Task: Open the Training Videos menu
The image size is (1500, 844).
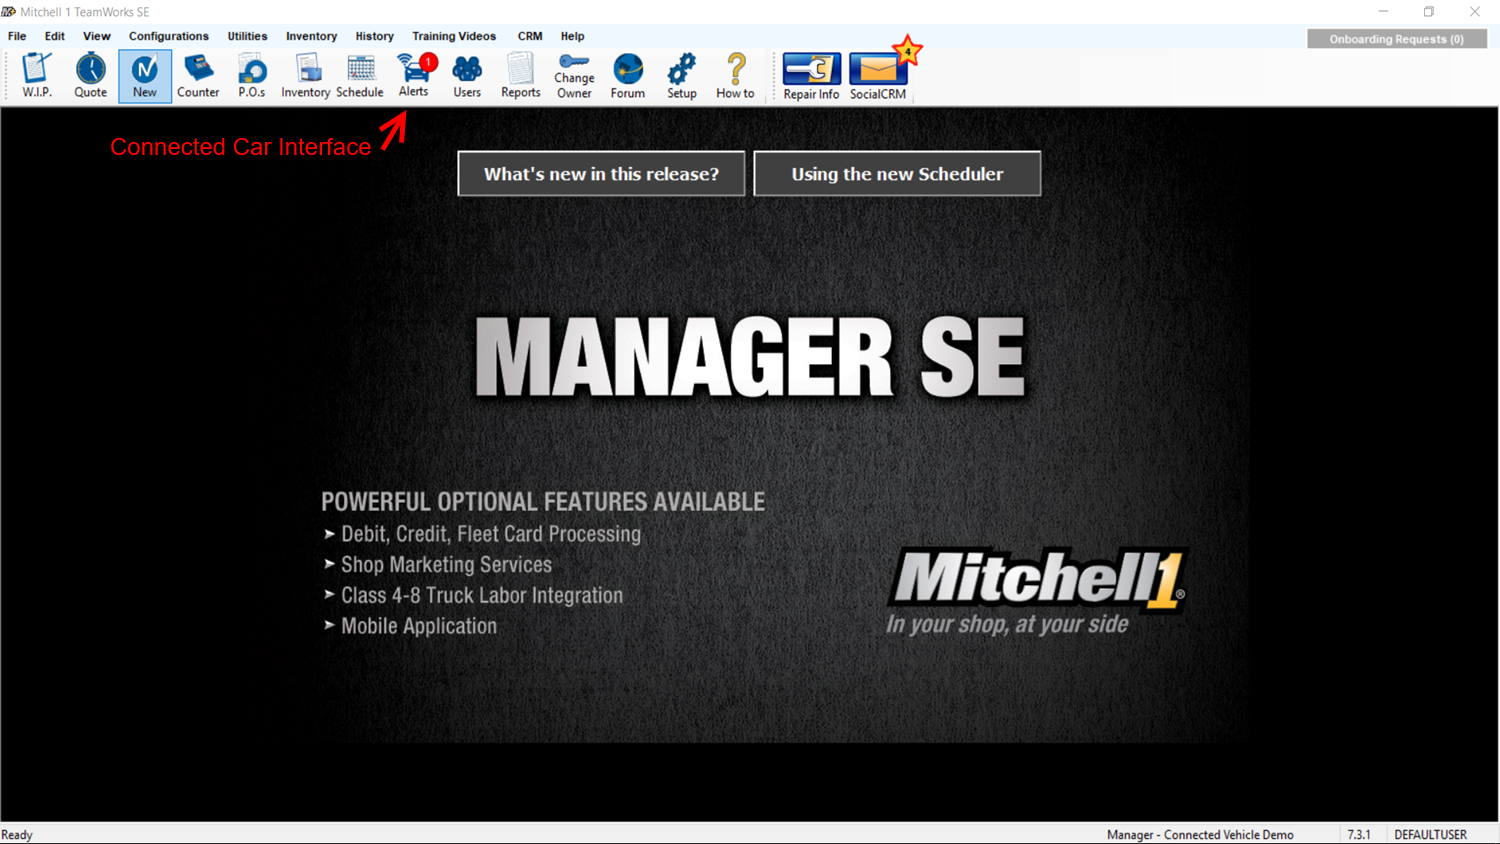Action: [454, 36]
